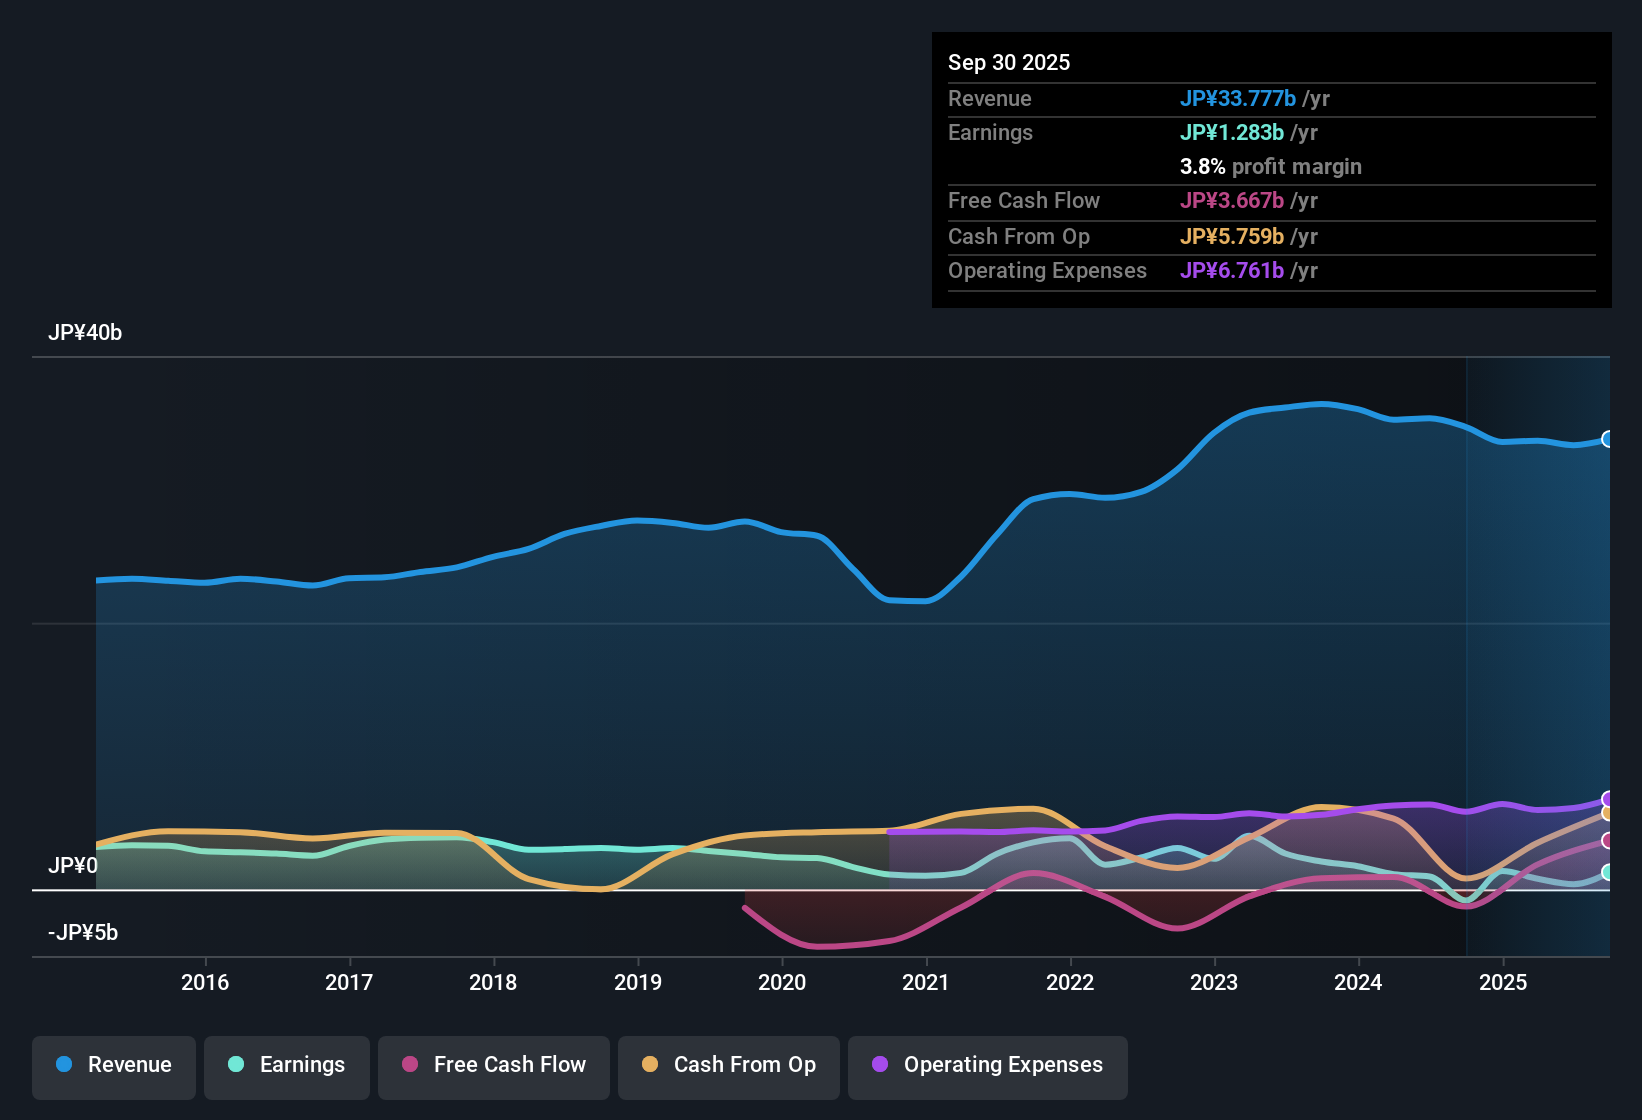This screenshot has width=1642, height=1120.
Task: Click the Free Cash Flow tooltip row label
Action: tap(1024, 200)
